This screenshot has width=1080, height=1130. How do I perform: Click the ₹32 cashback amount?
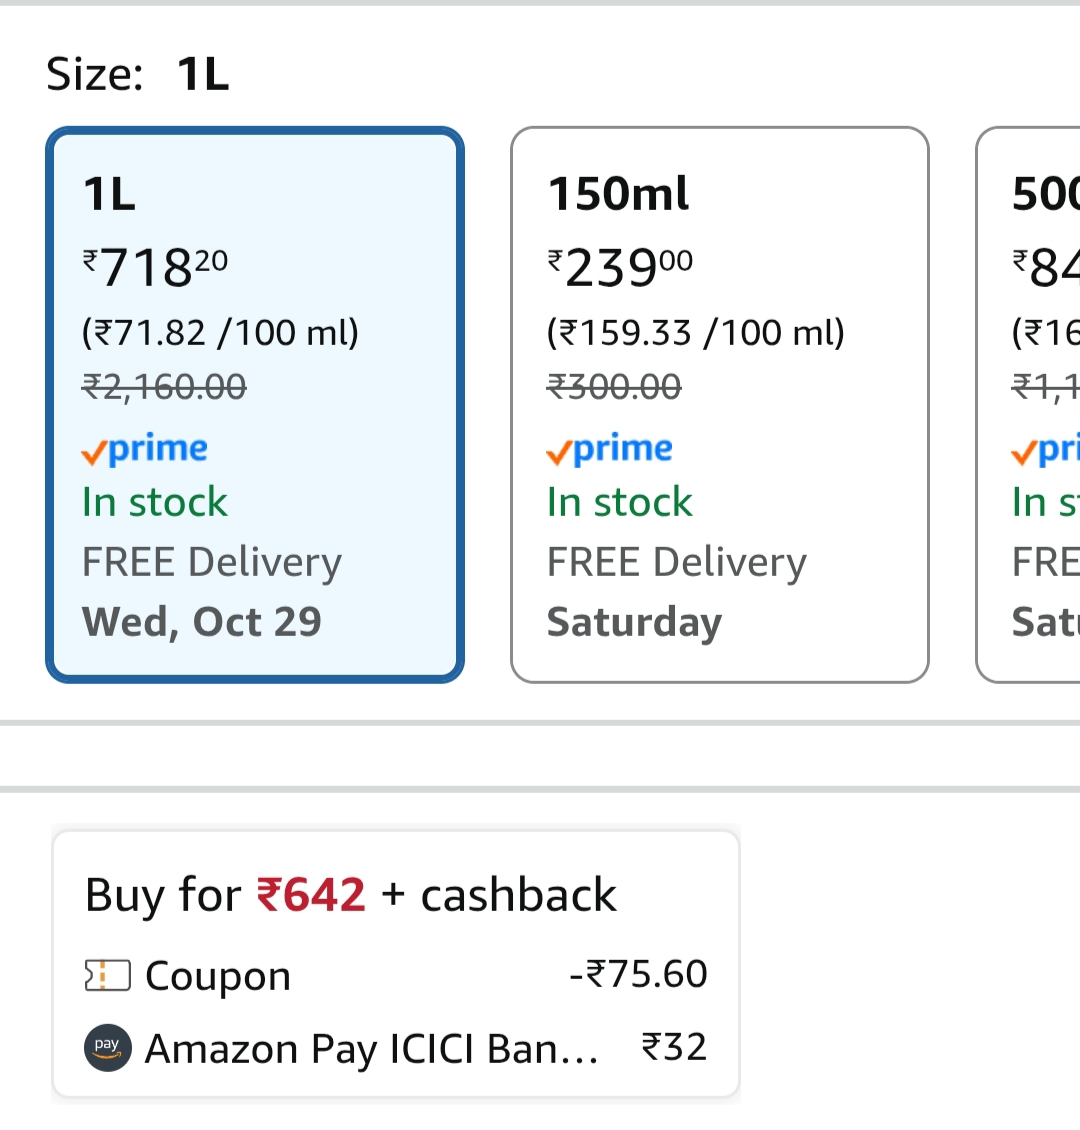pyautogui.click(x=674, y=1047)
